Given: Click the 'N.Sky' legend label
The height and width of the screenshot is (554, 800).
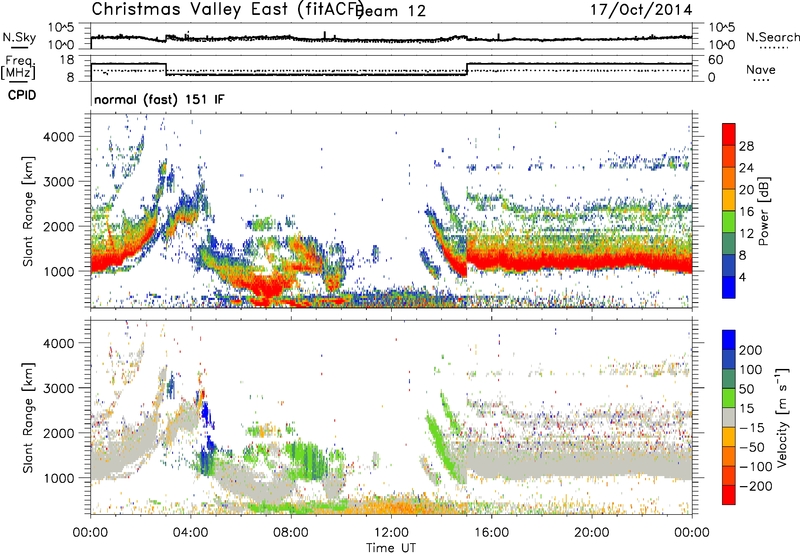Looking at the screenshot, I should pos(19,37).
